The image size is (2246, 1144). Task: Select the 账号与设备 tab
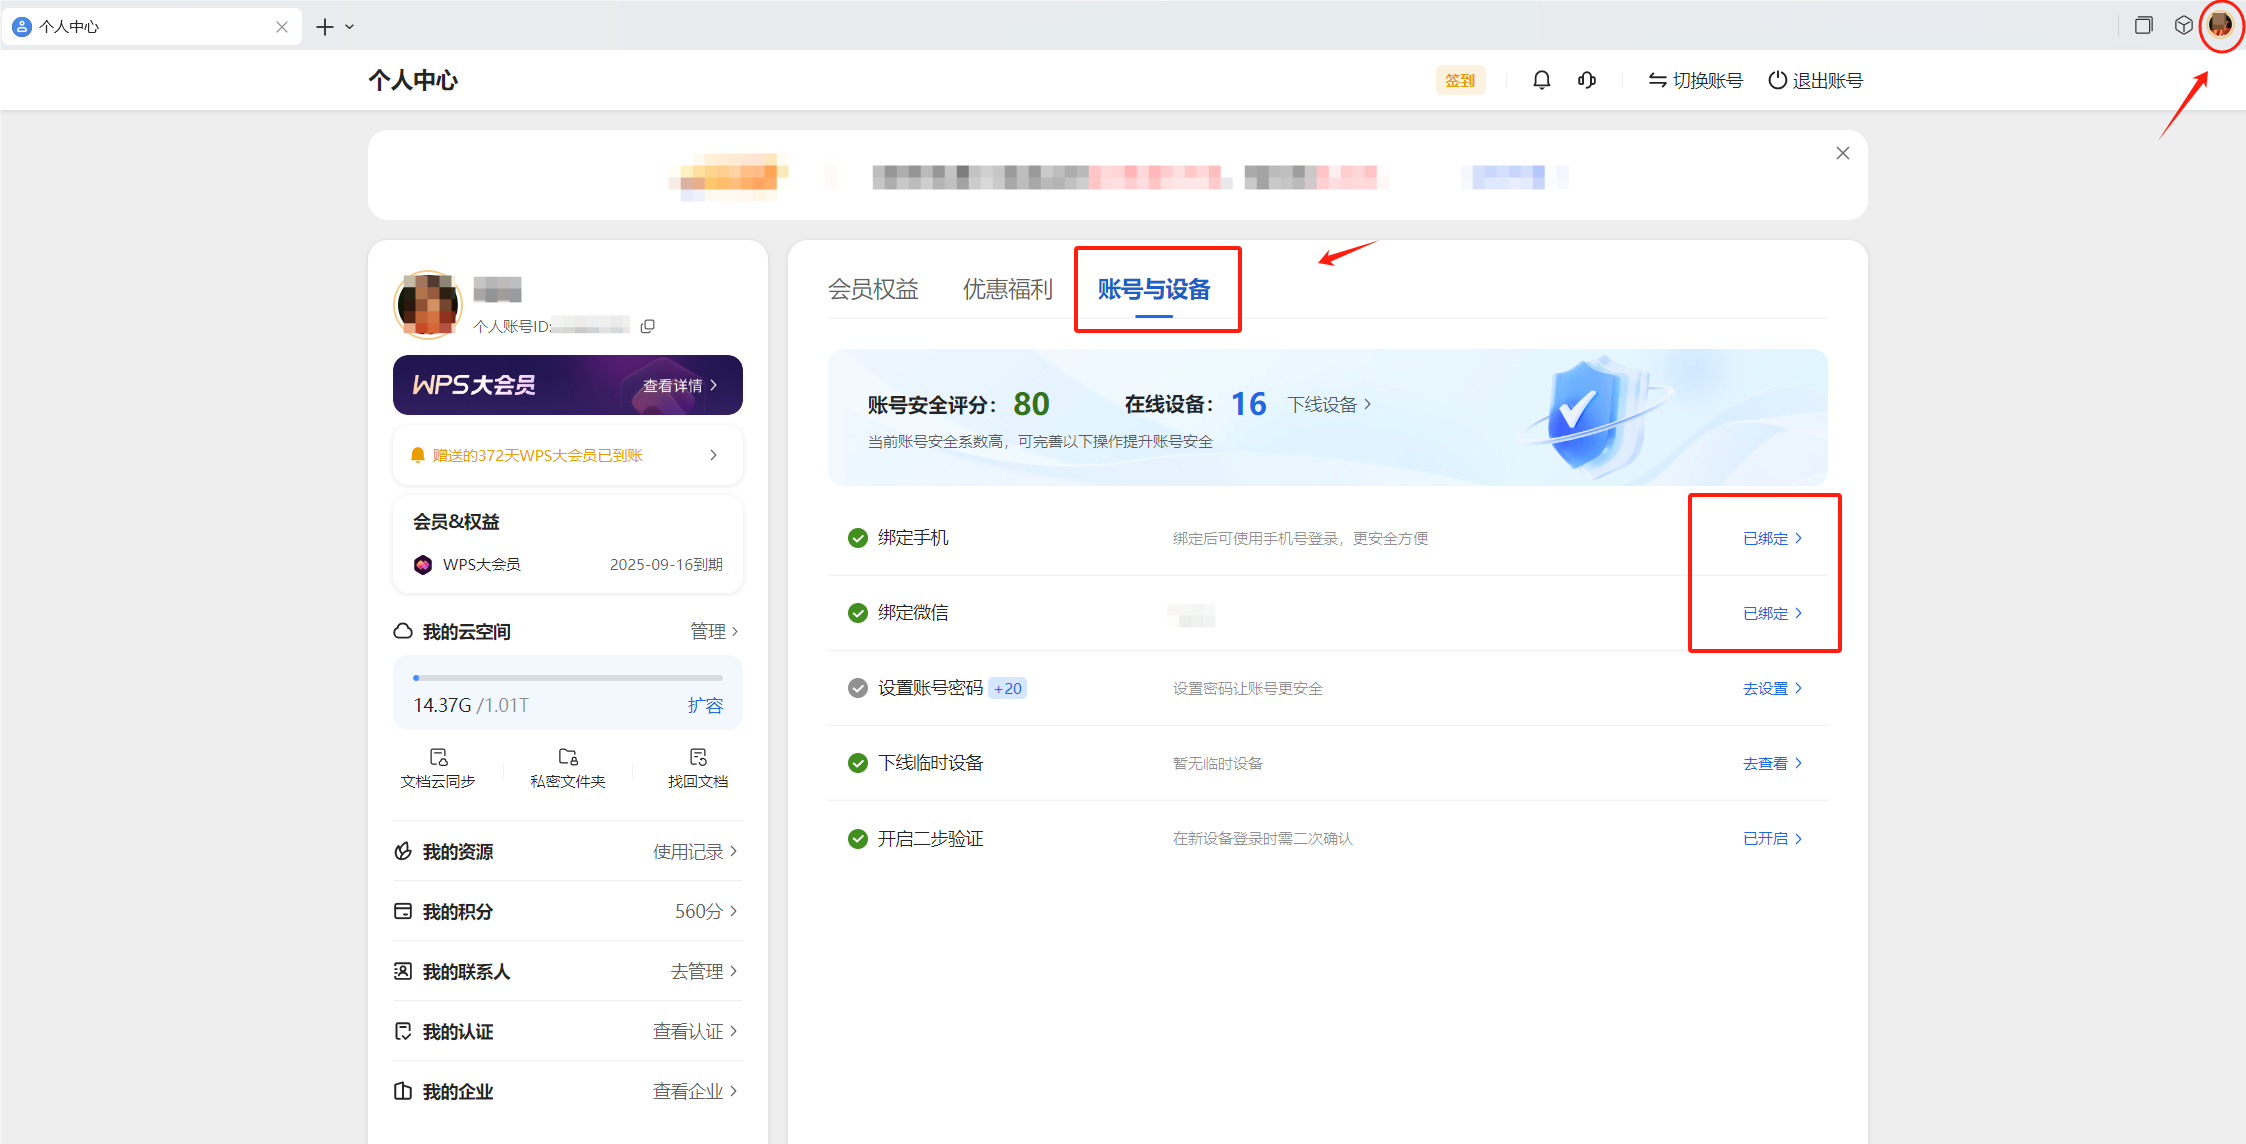(x=1154, y=289)
